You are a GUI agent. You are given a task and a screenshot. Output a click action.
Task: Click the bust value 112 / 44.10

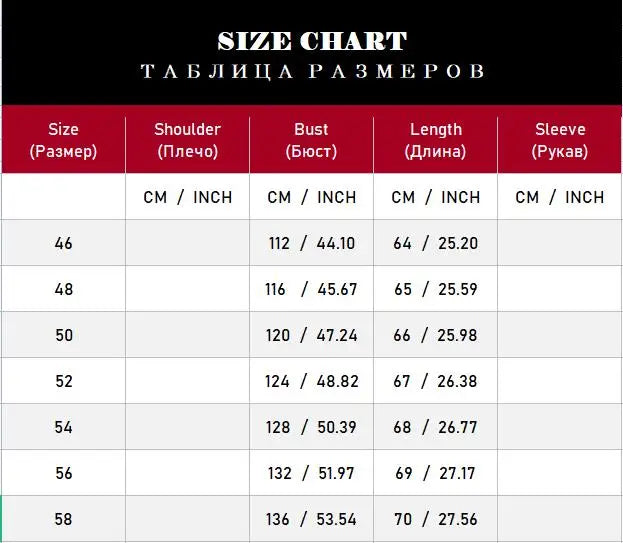(311, 243)
